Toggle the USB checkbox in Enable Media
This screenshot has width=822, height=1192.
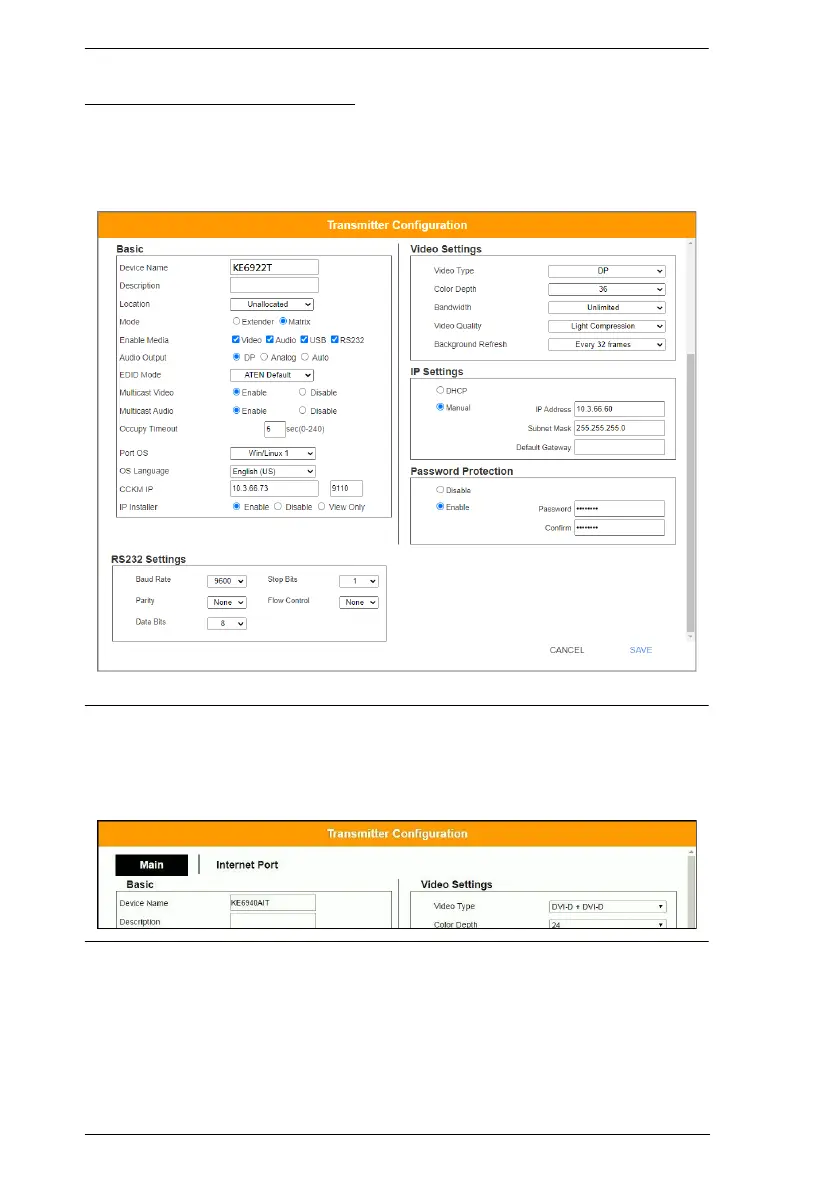(304, 340)
